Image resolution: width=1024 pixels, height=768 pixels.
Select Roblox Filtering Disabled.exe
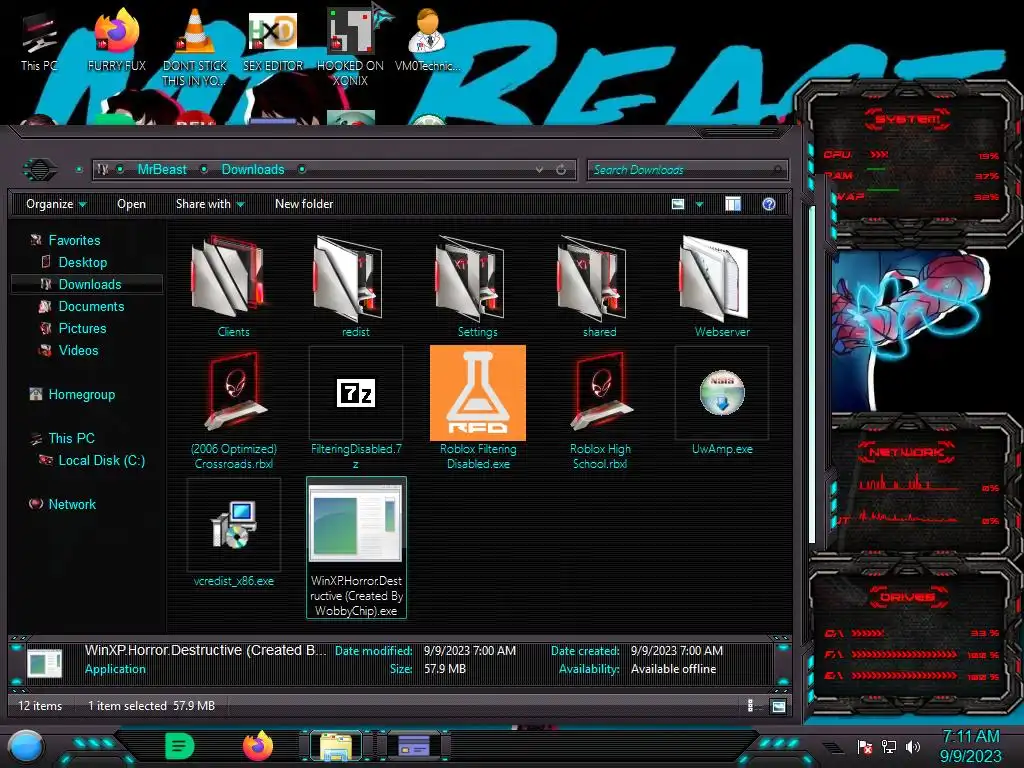tap(477, 409)
